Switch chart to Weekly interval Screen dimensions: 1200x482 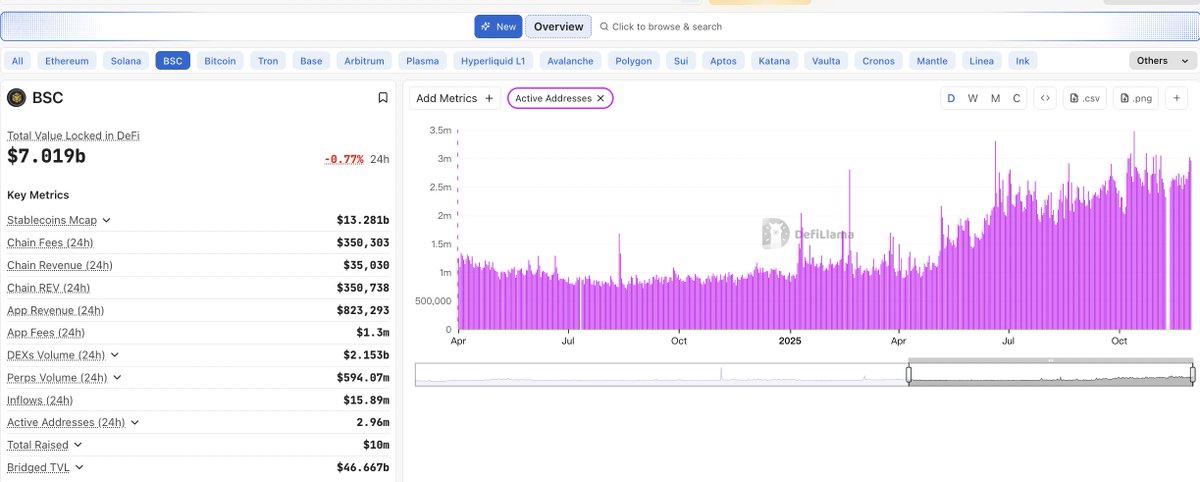pos(973,98)
